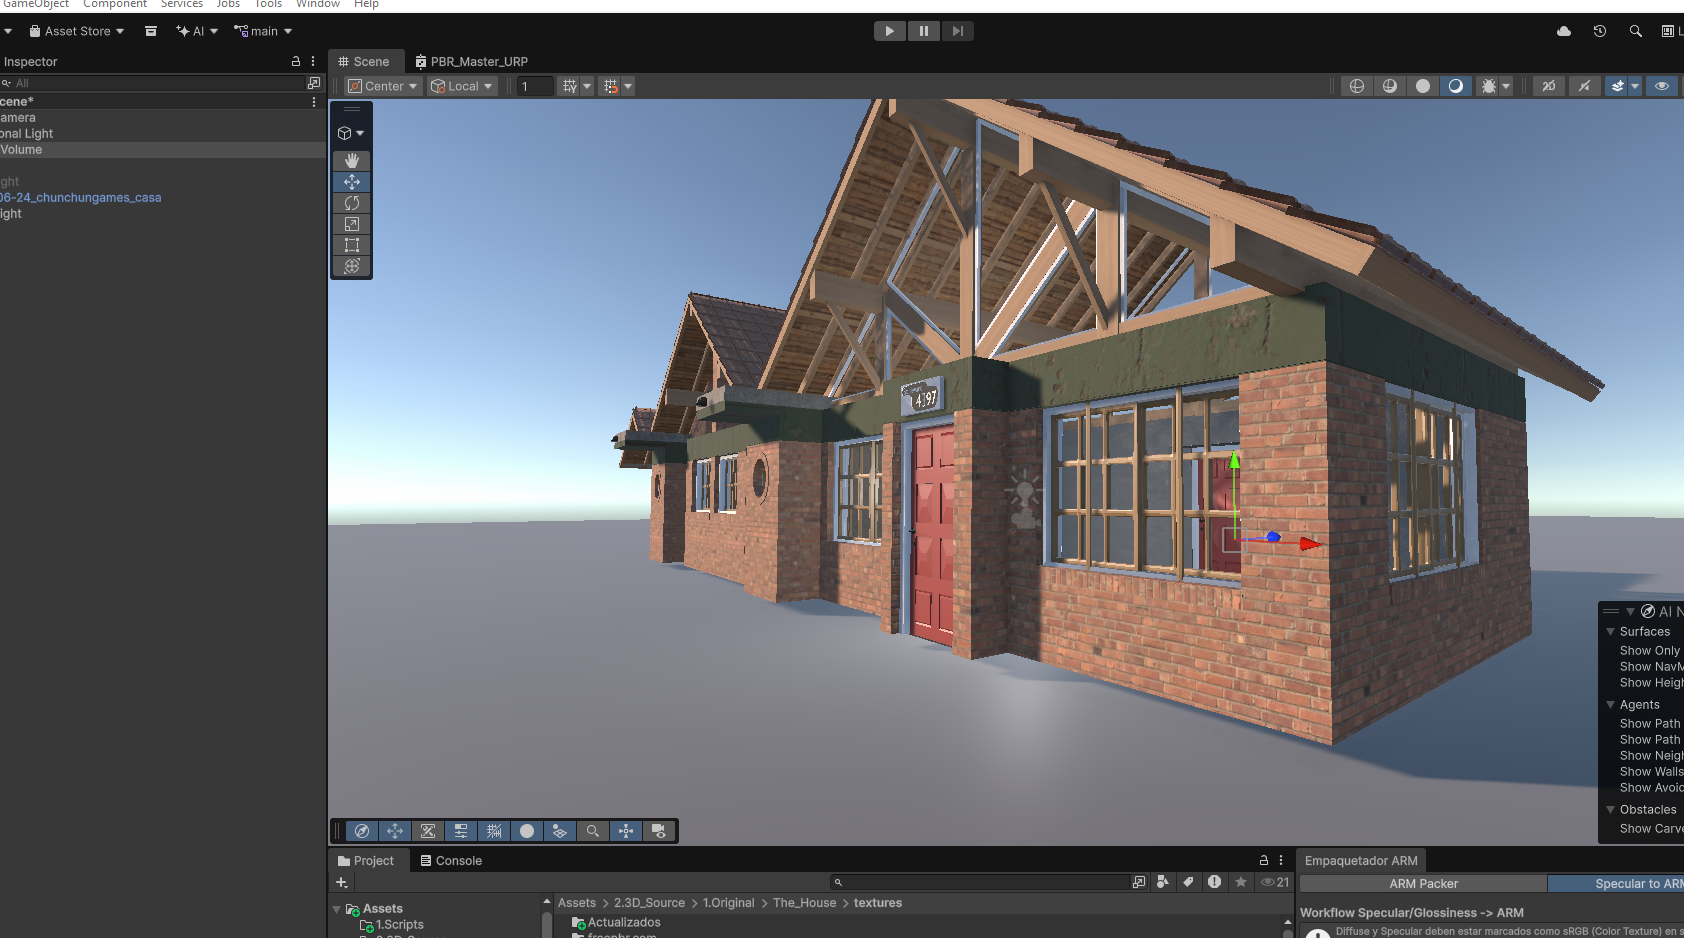Switch to the Scene tab
Viewport: 1684px width, 938px height.
pos(365,61)
